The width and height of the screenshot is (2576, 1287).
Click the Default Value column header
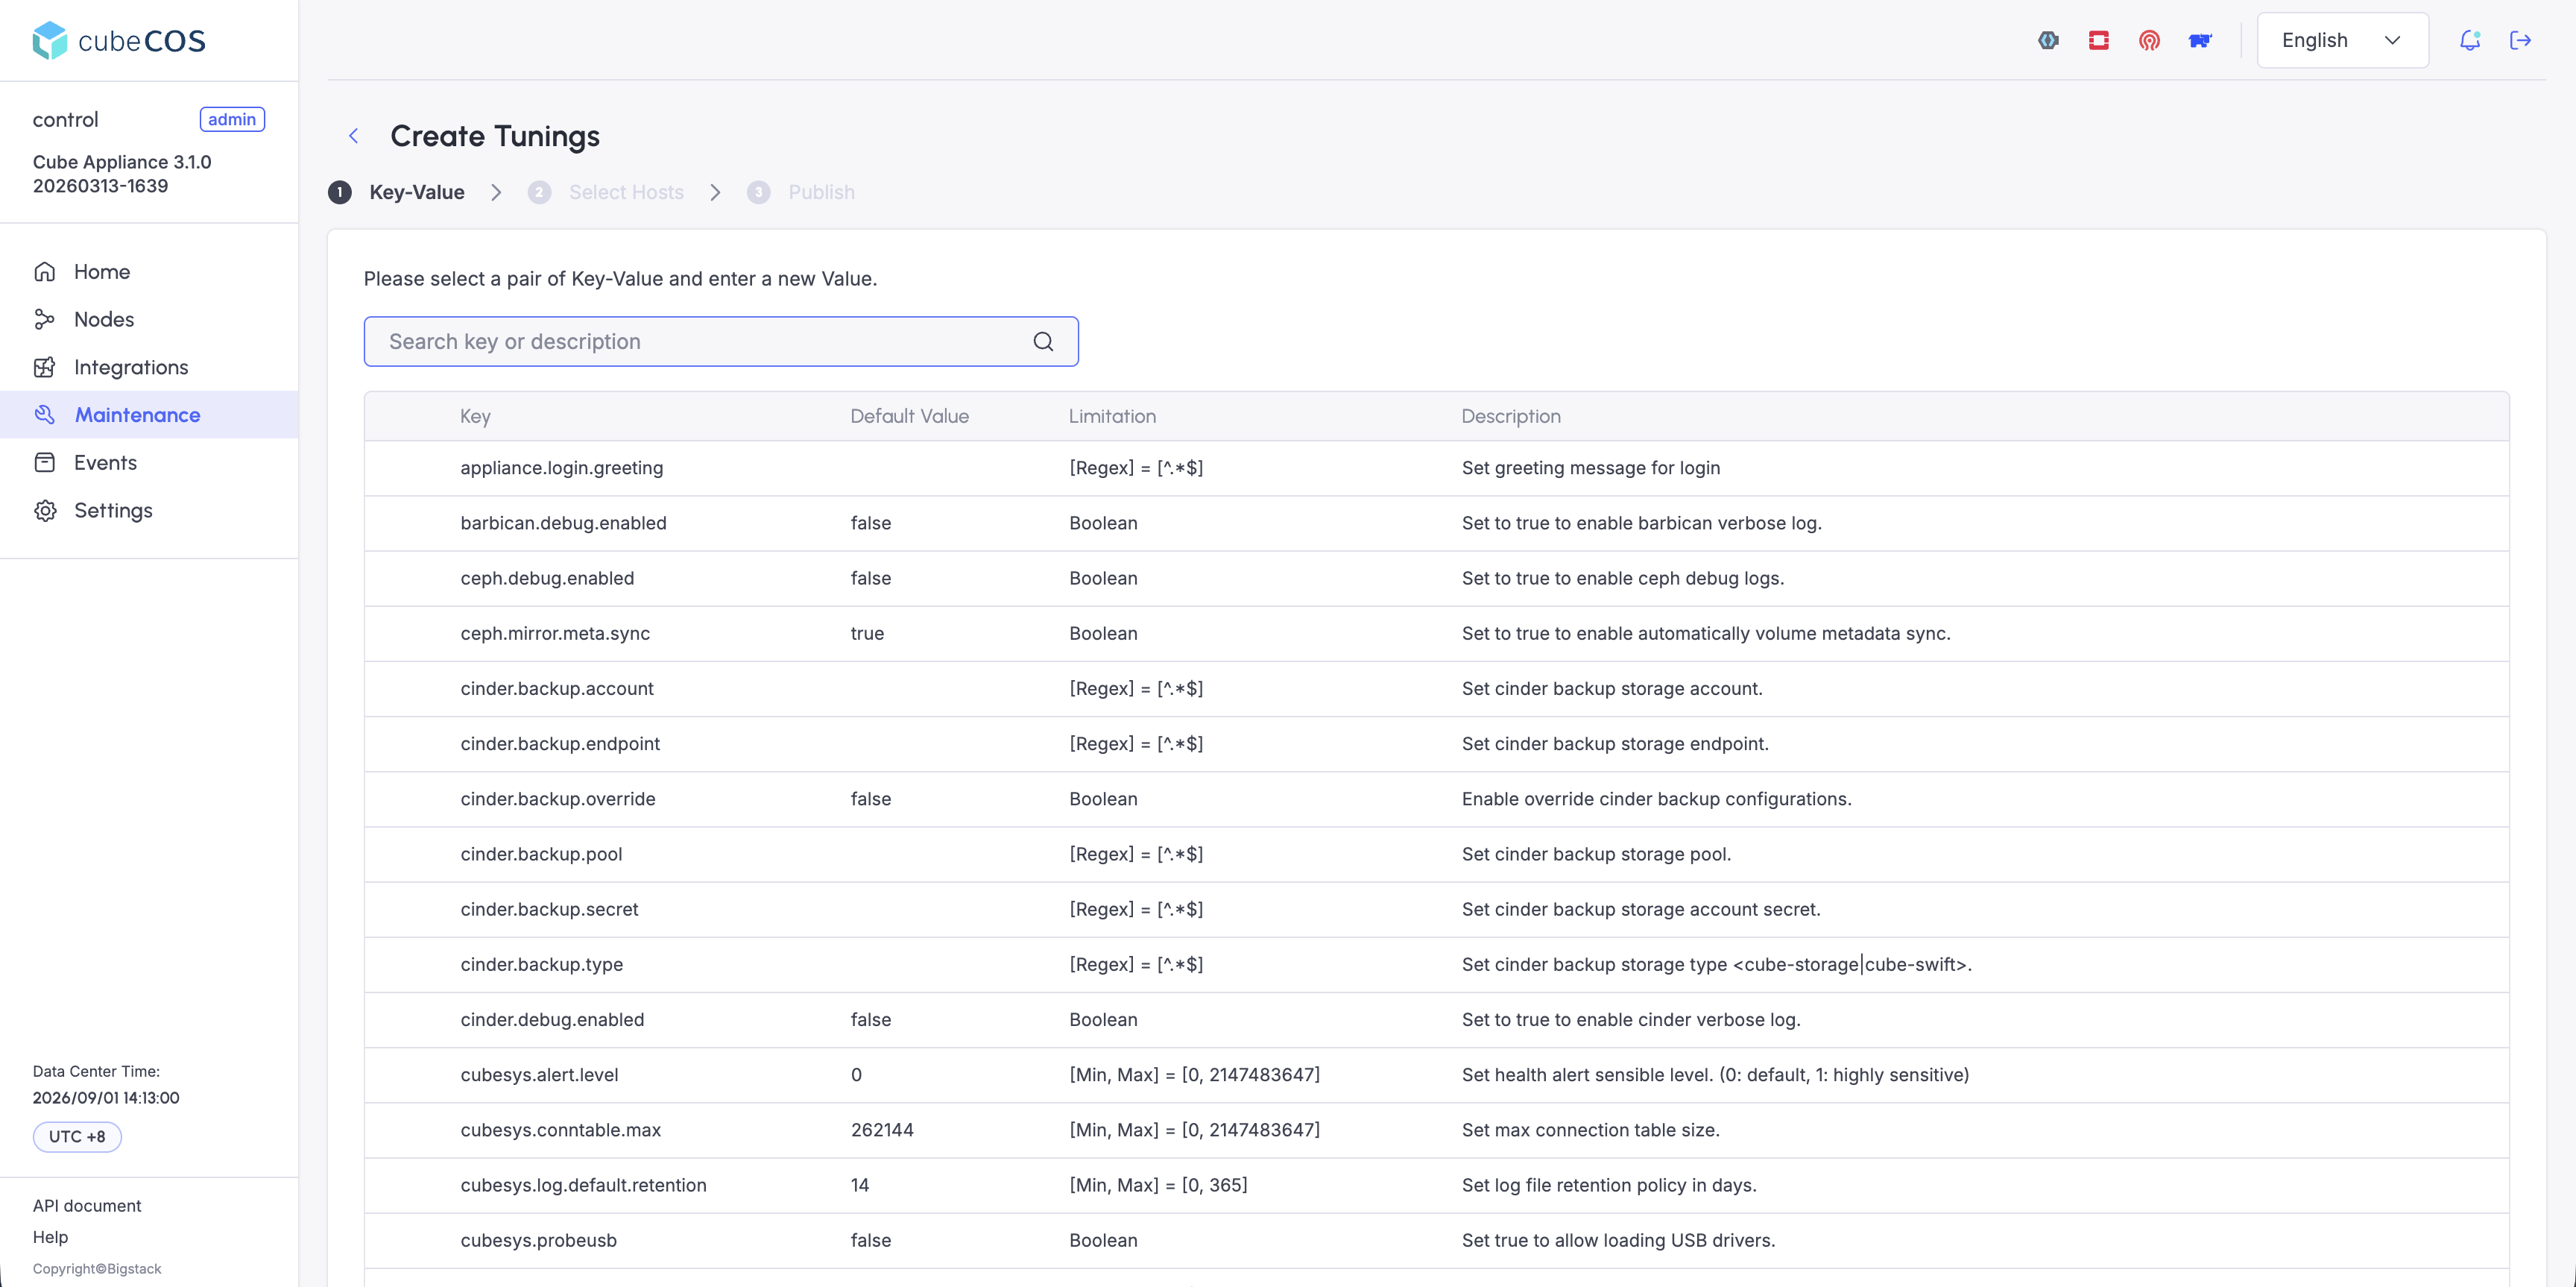tap(909, 416)
